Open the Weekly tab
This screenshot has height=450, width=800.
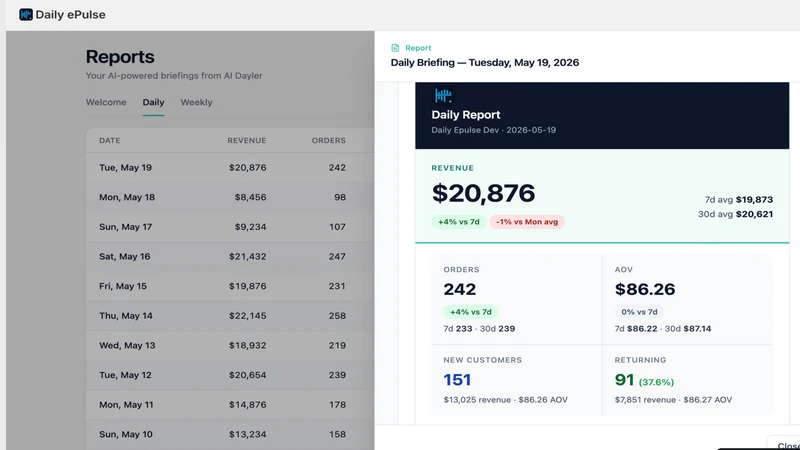196,102
